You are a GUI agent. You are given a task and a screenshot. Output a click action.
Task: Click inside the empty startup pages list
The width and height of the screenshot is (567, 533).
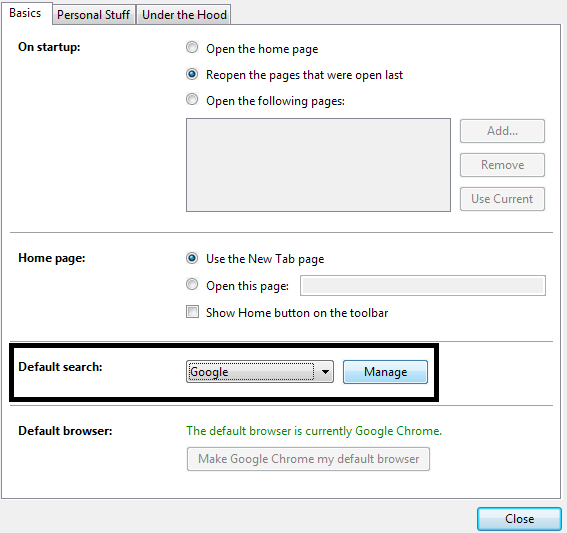click(x=318, y=165)
